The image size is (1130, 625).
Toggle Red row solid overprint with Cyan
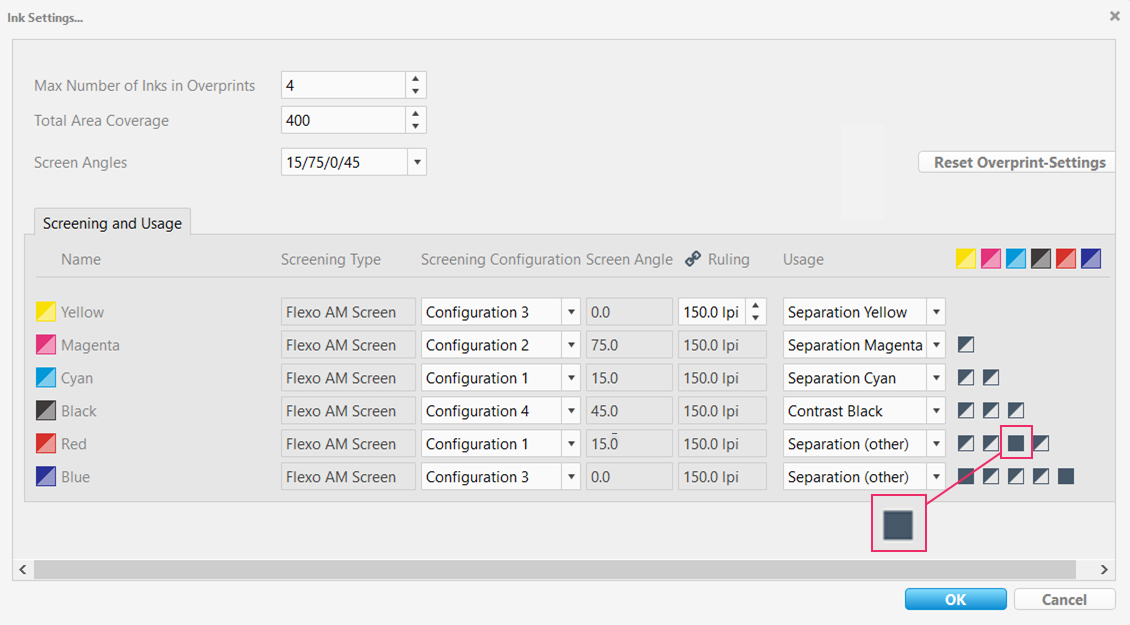[1016, 443]
